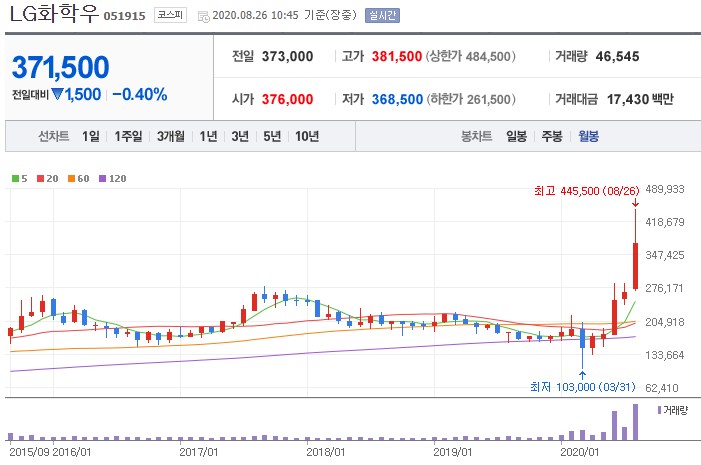Click the low price 368,500
The height and width of the screenshot is (465, 701).
[x=397, y=99]
